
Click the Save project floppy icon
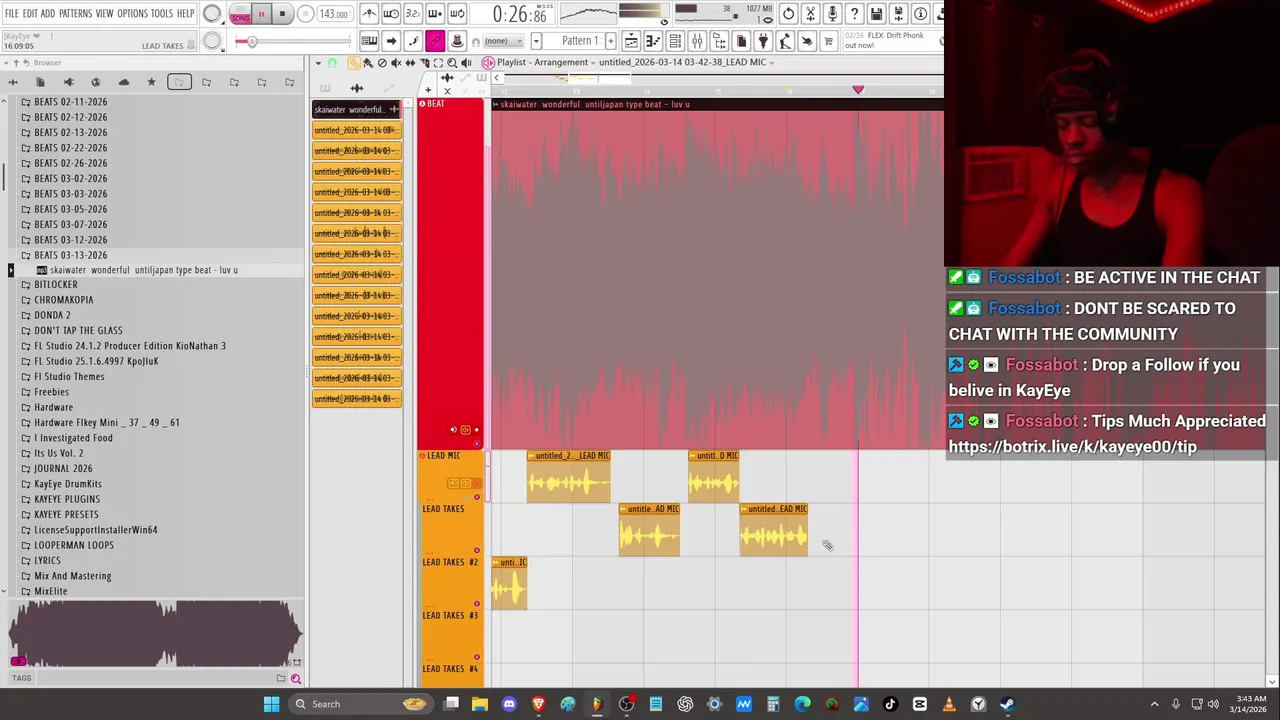(x=876, y=14)
